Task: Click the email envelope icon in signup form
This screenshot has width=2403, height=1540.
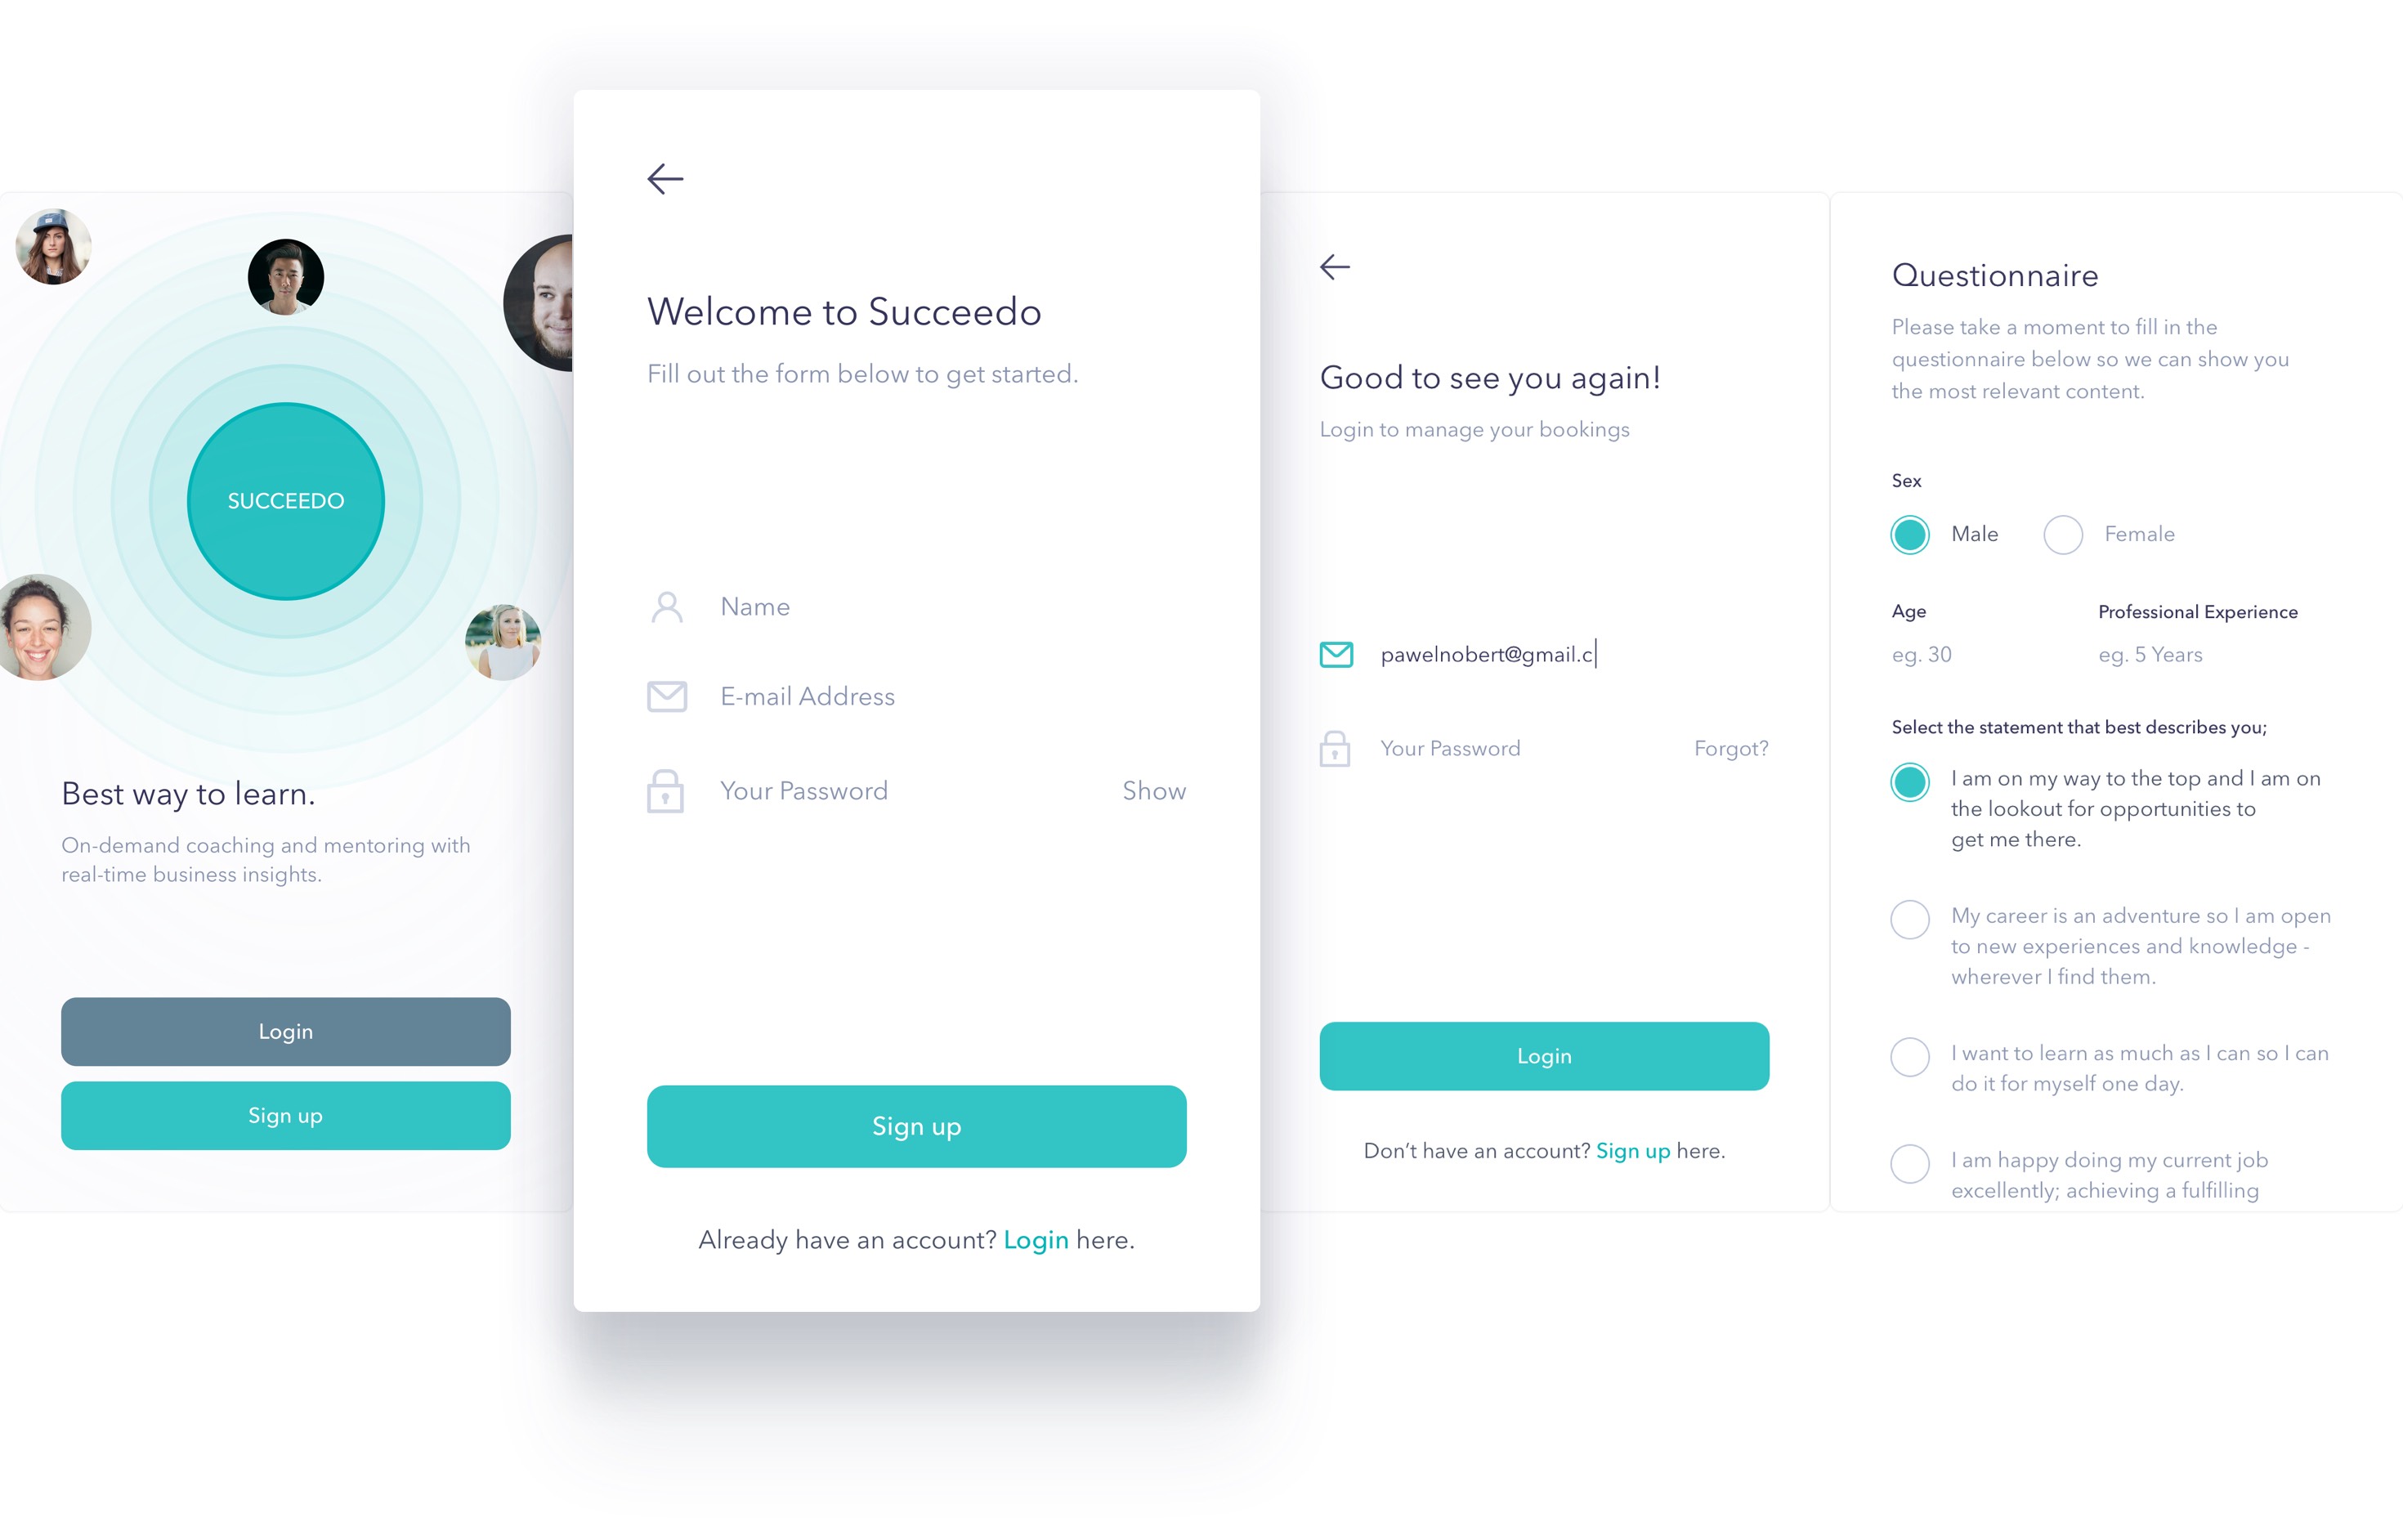Action: [x=667, y=696]
